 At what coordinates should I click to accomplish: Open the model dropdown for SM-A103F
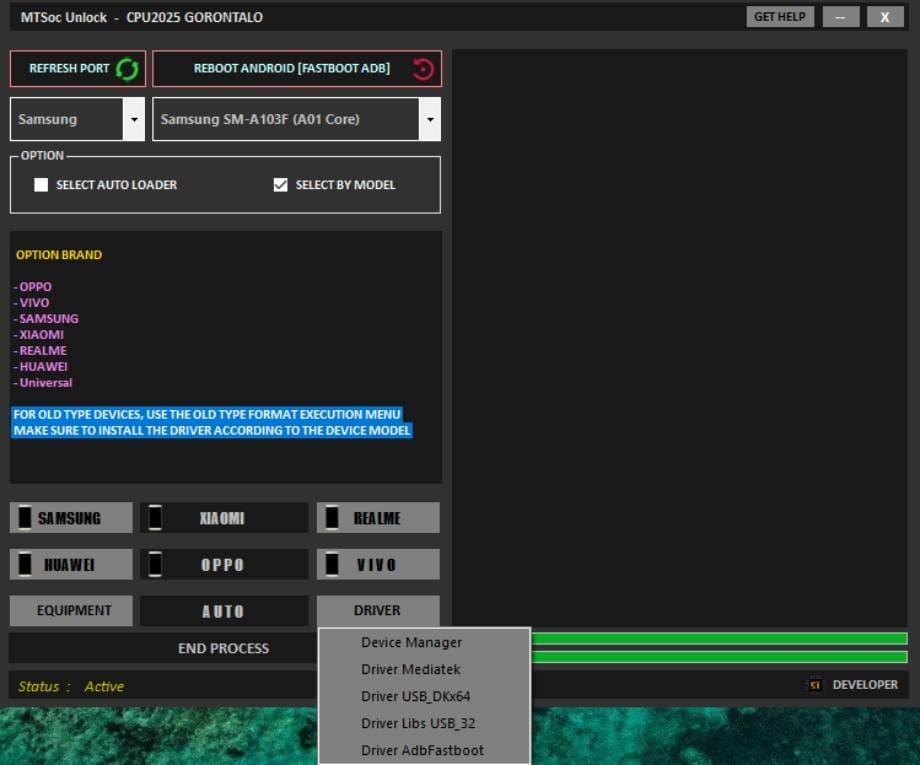click(x=429, y=119)
